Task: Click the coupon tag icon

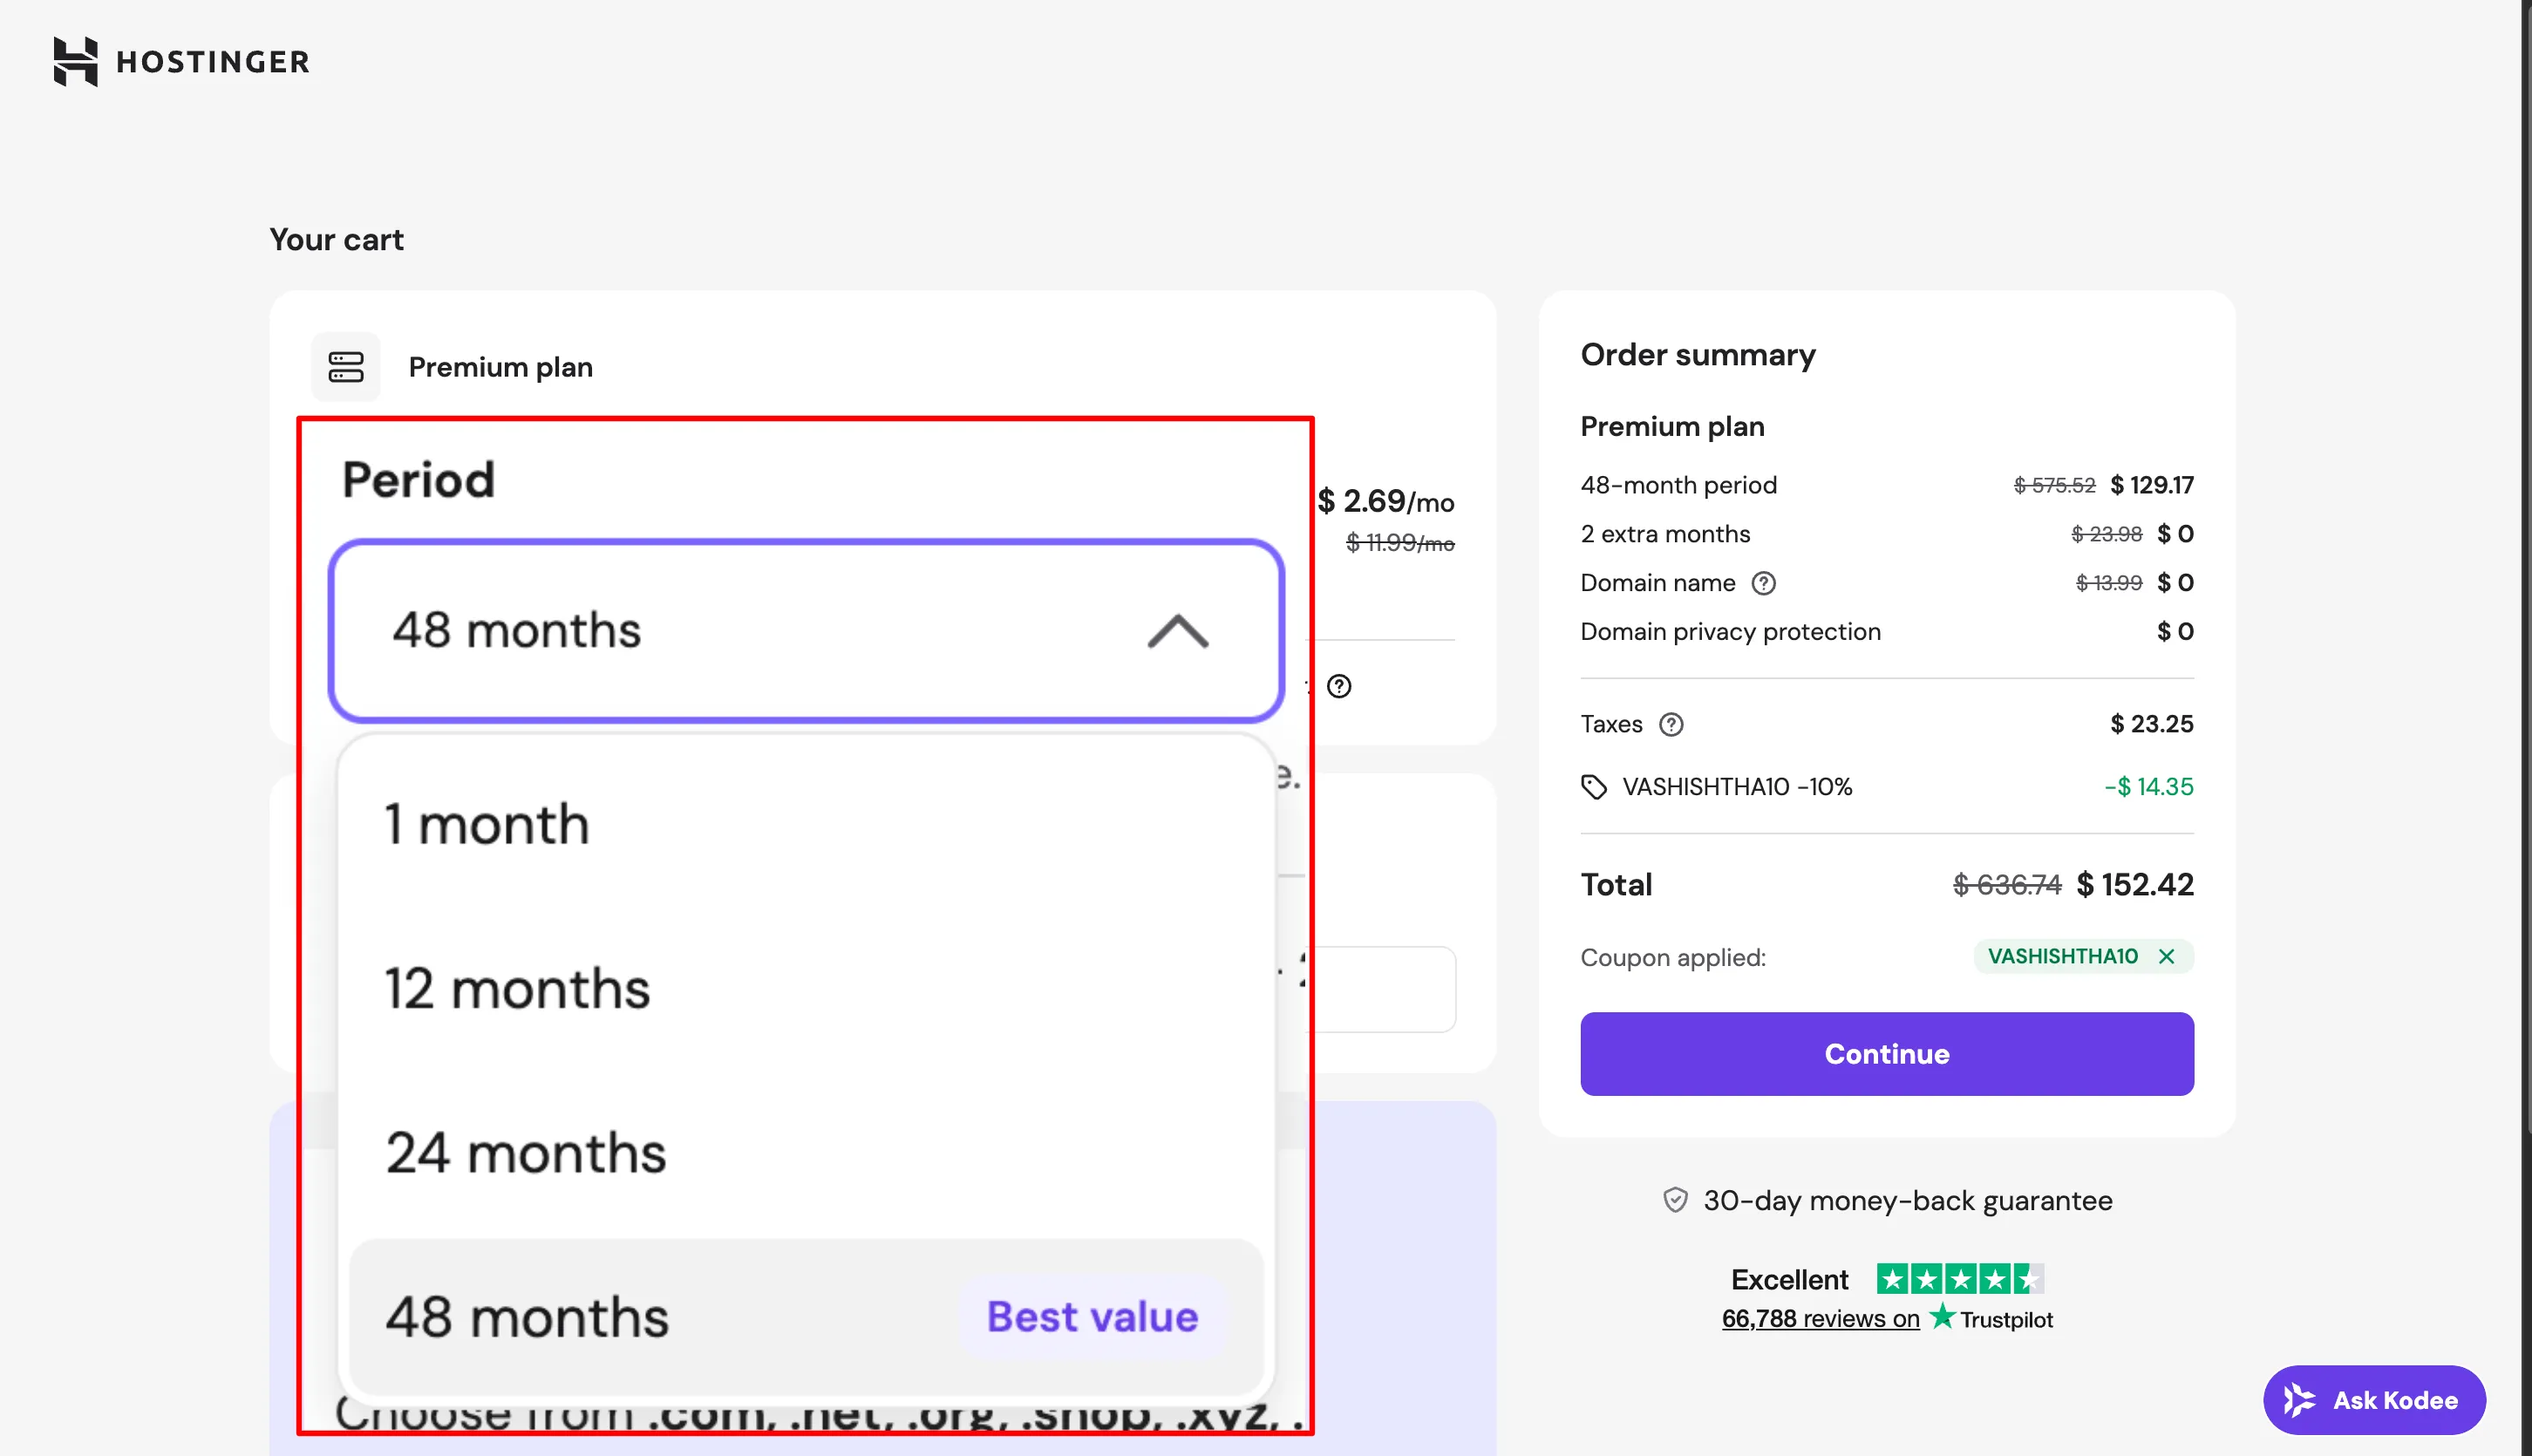Action: tap(1594, 787)
